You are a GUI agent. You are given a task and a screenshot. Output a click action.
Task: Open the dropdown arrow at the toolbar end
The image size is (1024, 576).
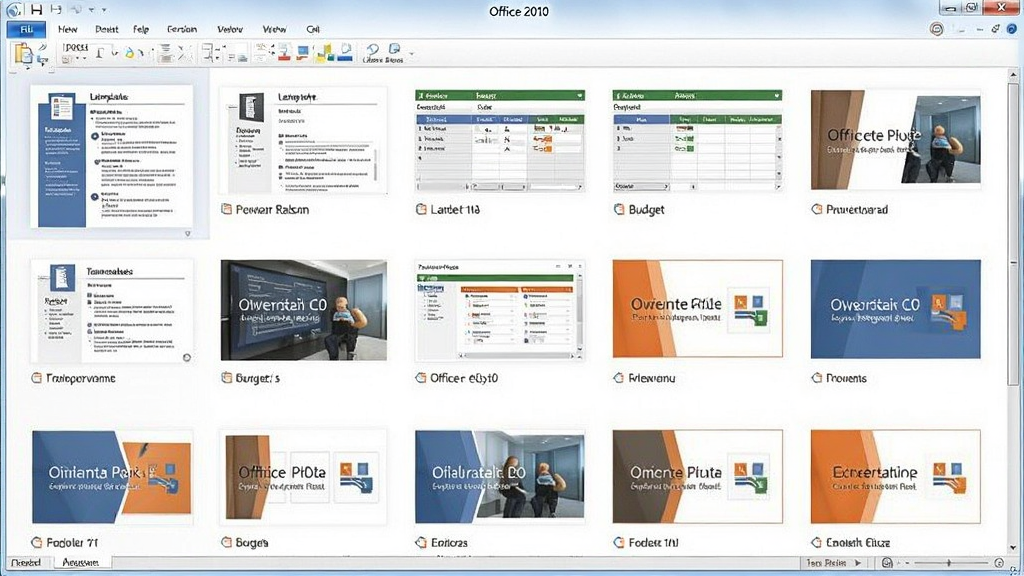click(x=411, y=53)
